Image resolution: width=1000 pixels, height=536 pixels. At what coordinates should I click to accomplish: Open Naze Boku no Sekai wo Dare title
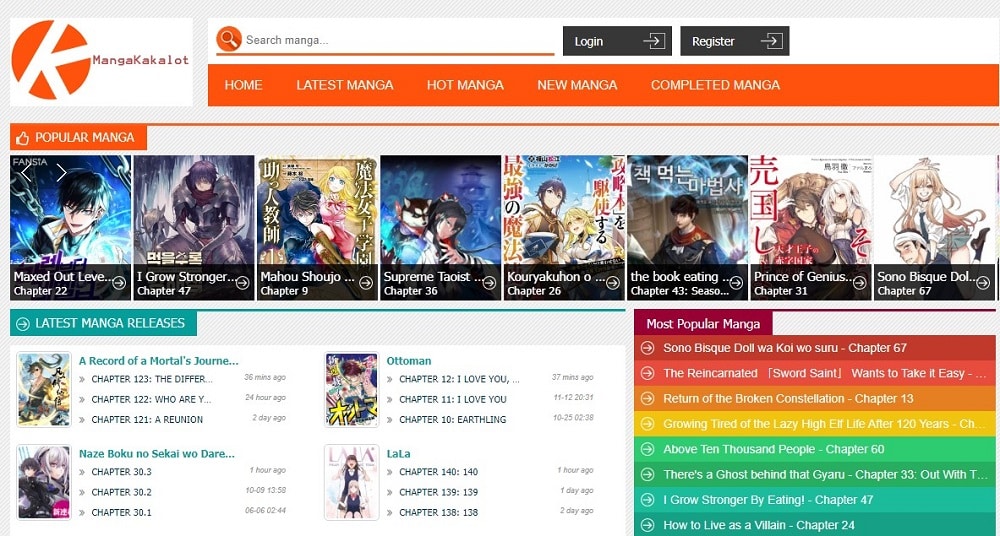coord(157,454)
